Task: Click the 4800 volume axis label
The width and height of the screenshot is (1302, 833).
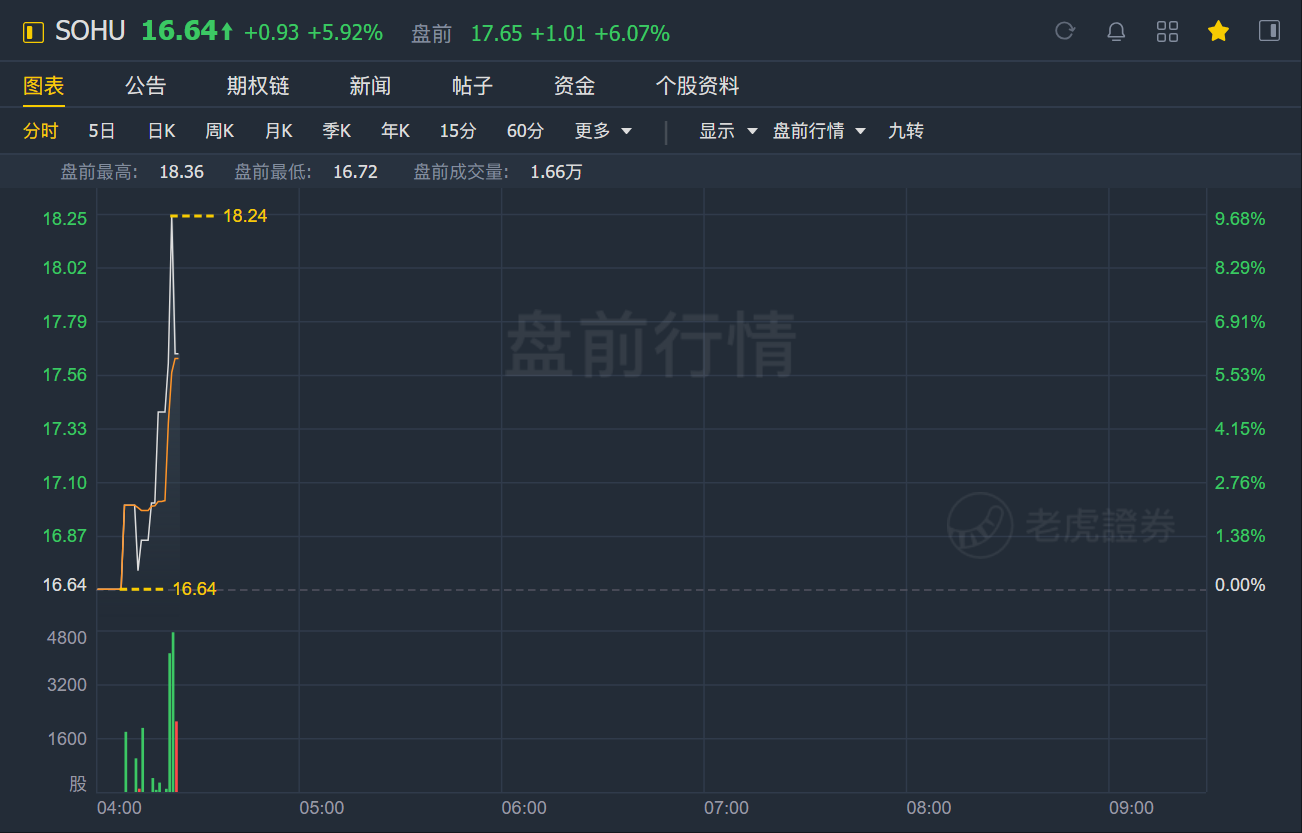Action: coord(68,638)
